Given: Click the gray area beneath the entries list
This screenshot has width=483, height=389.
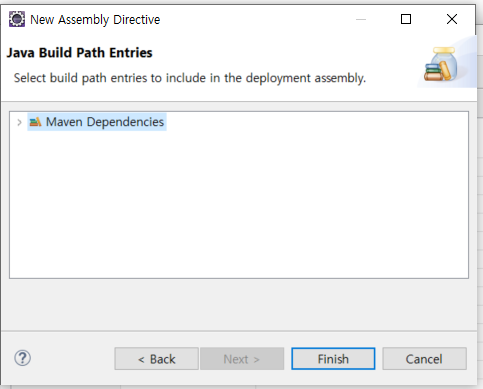Looking at the screenshot, I should 239,304.
